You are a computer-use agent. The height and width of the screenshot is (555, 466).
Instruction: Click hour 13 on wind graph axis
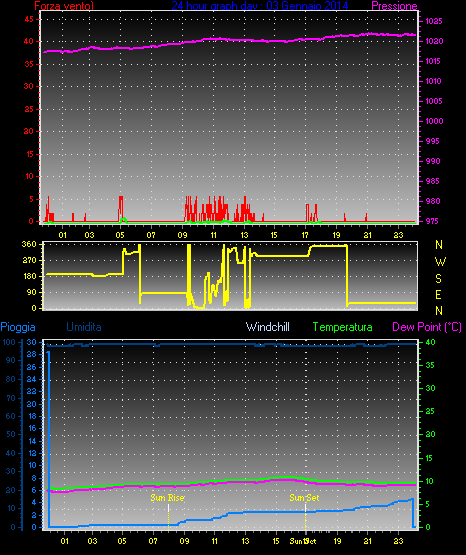[244, 235]
